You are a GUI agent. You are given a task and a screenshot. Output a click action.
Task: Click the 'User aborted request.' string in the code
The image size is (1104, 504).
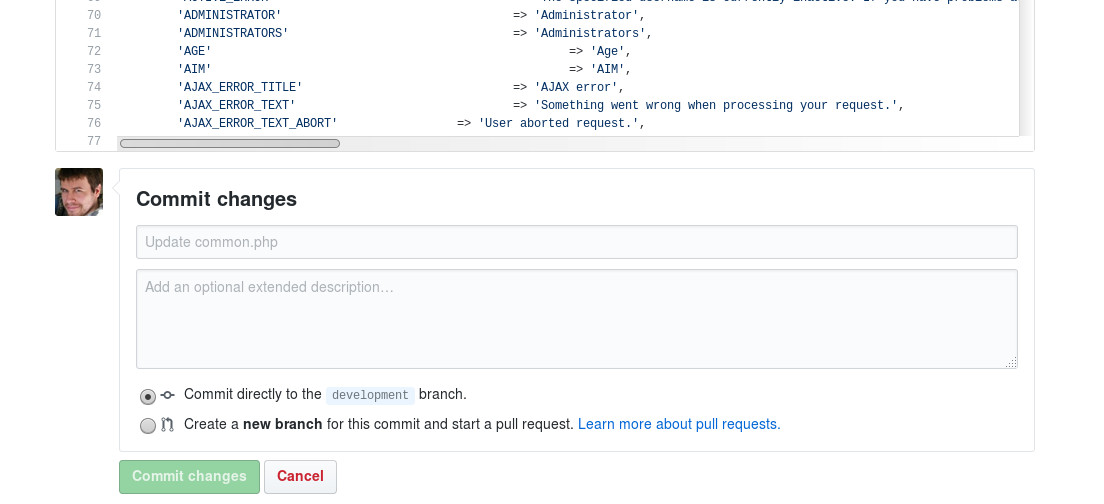pyautogui.click(x=559, y=123)
